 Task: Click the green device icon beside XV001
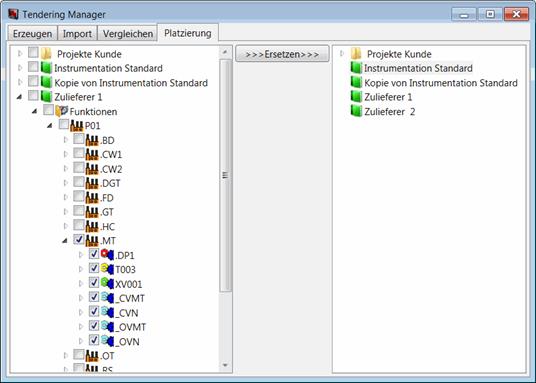107,283
